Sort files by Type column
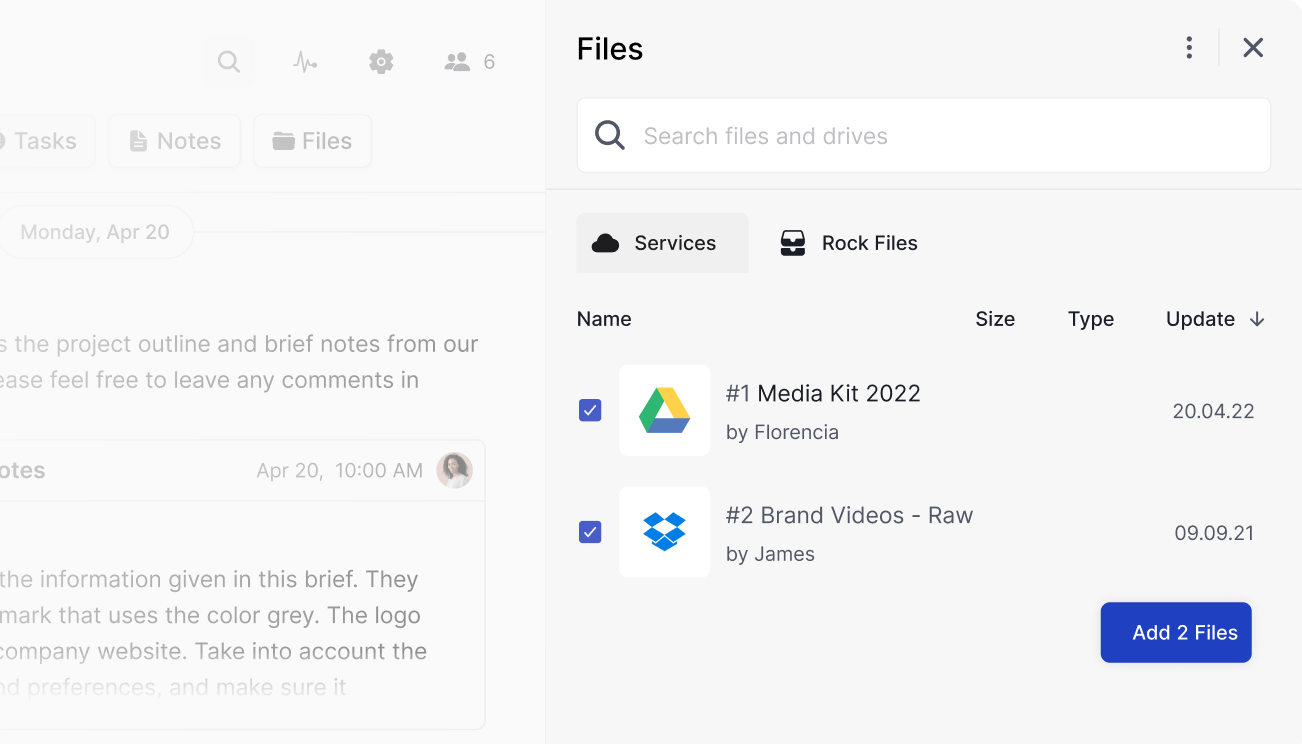 click(1090, 319)
